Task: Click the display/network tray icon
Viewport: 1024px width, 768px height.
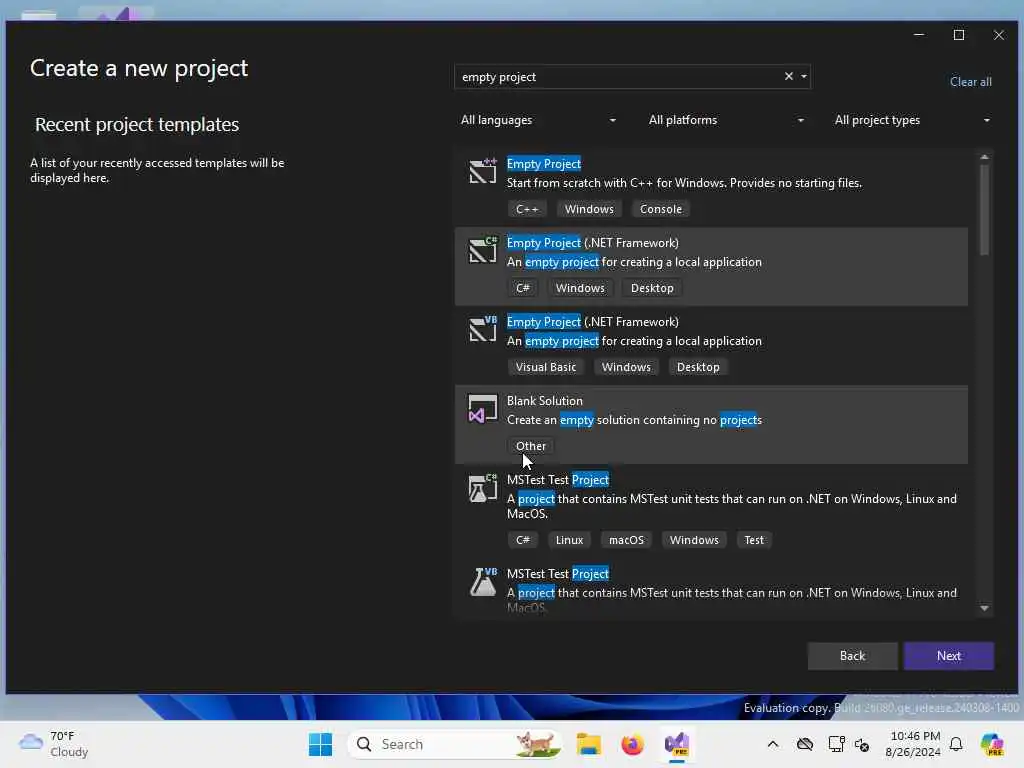Action: (x=836, y=744)
